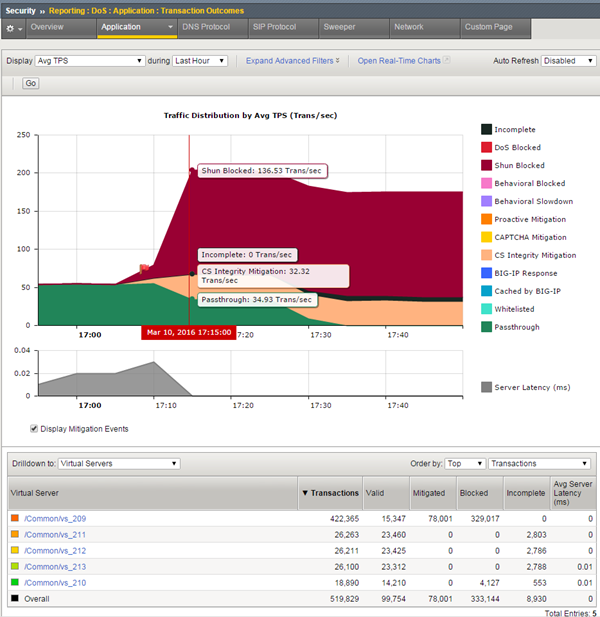The height and width of the screenshot is (617, 600).
Task: Click the Passthrough legend icon
Action: coord(487,327)
